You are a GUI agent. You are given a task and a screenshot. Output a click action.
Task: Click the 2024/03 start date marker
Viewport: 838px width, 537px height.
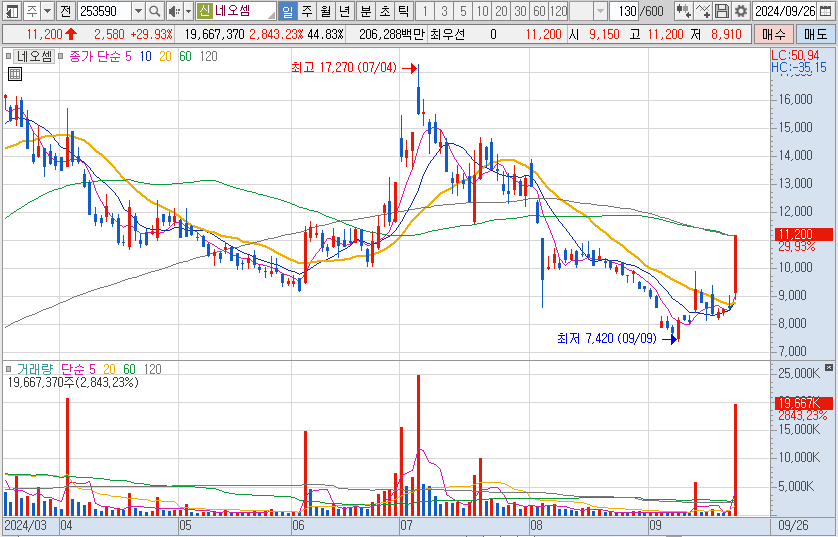click(25, 526)
